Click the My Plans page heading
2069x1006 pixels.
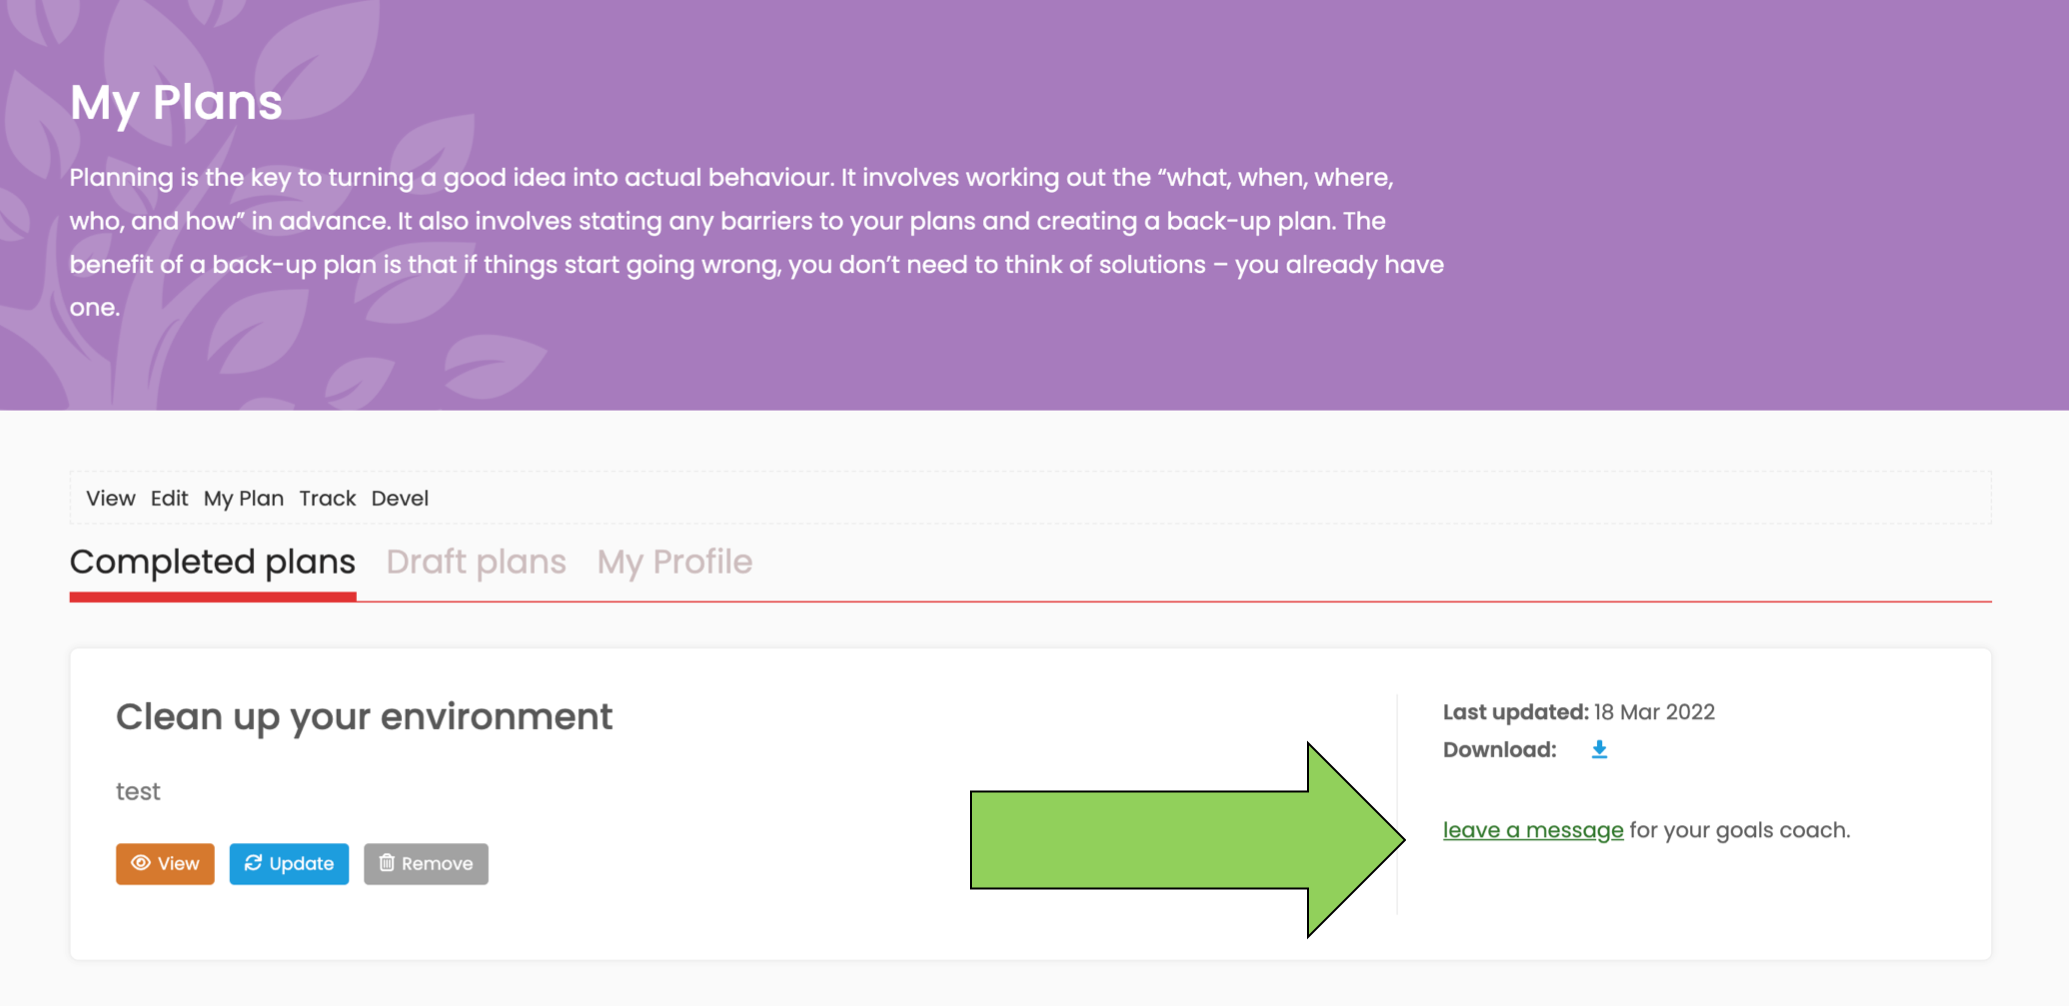point(176,102)
